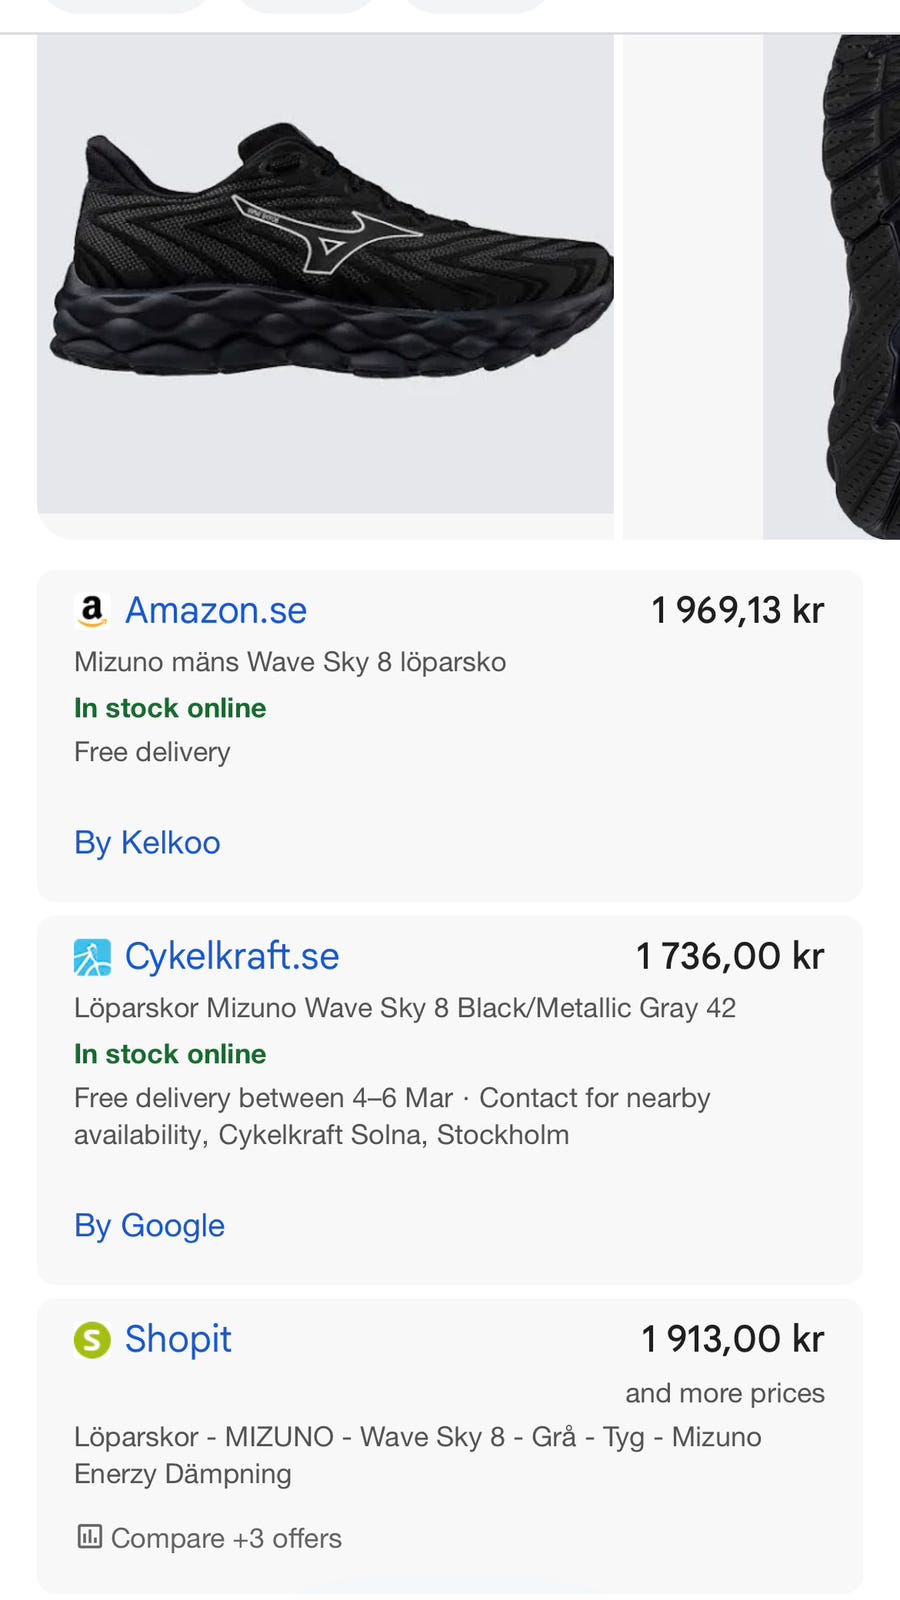Open the Amazon.se store link
900x1600 pixels.
pyautogui.click(x=215, y=610)
